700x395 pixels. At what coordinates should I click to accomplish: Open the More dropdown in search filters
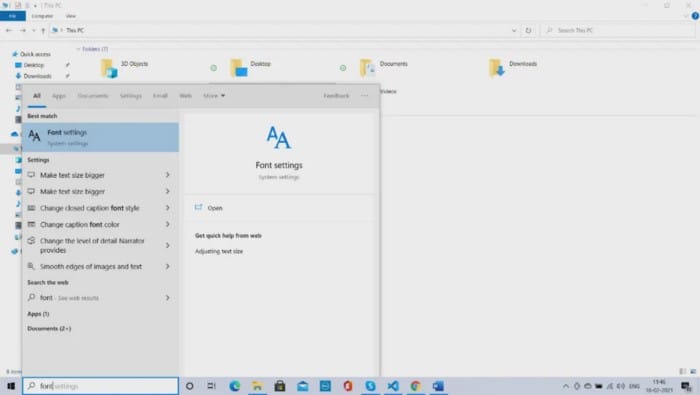pyautogui.click(x=214, y=96)
